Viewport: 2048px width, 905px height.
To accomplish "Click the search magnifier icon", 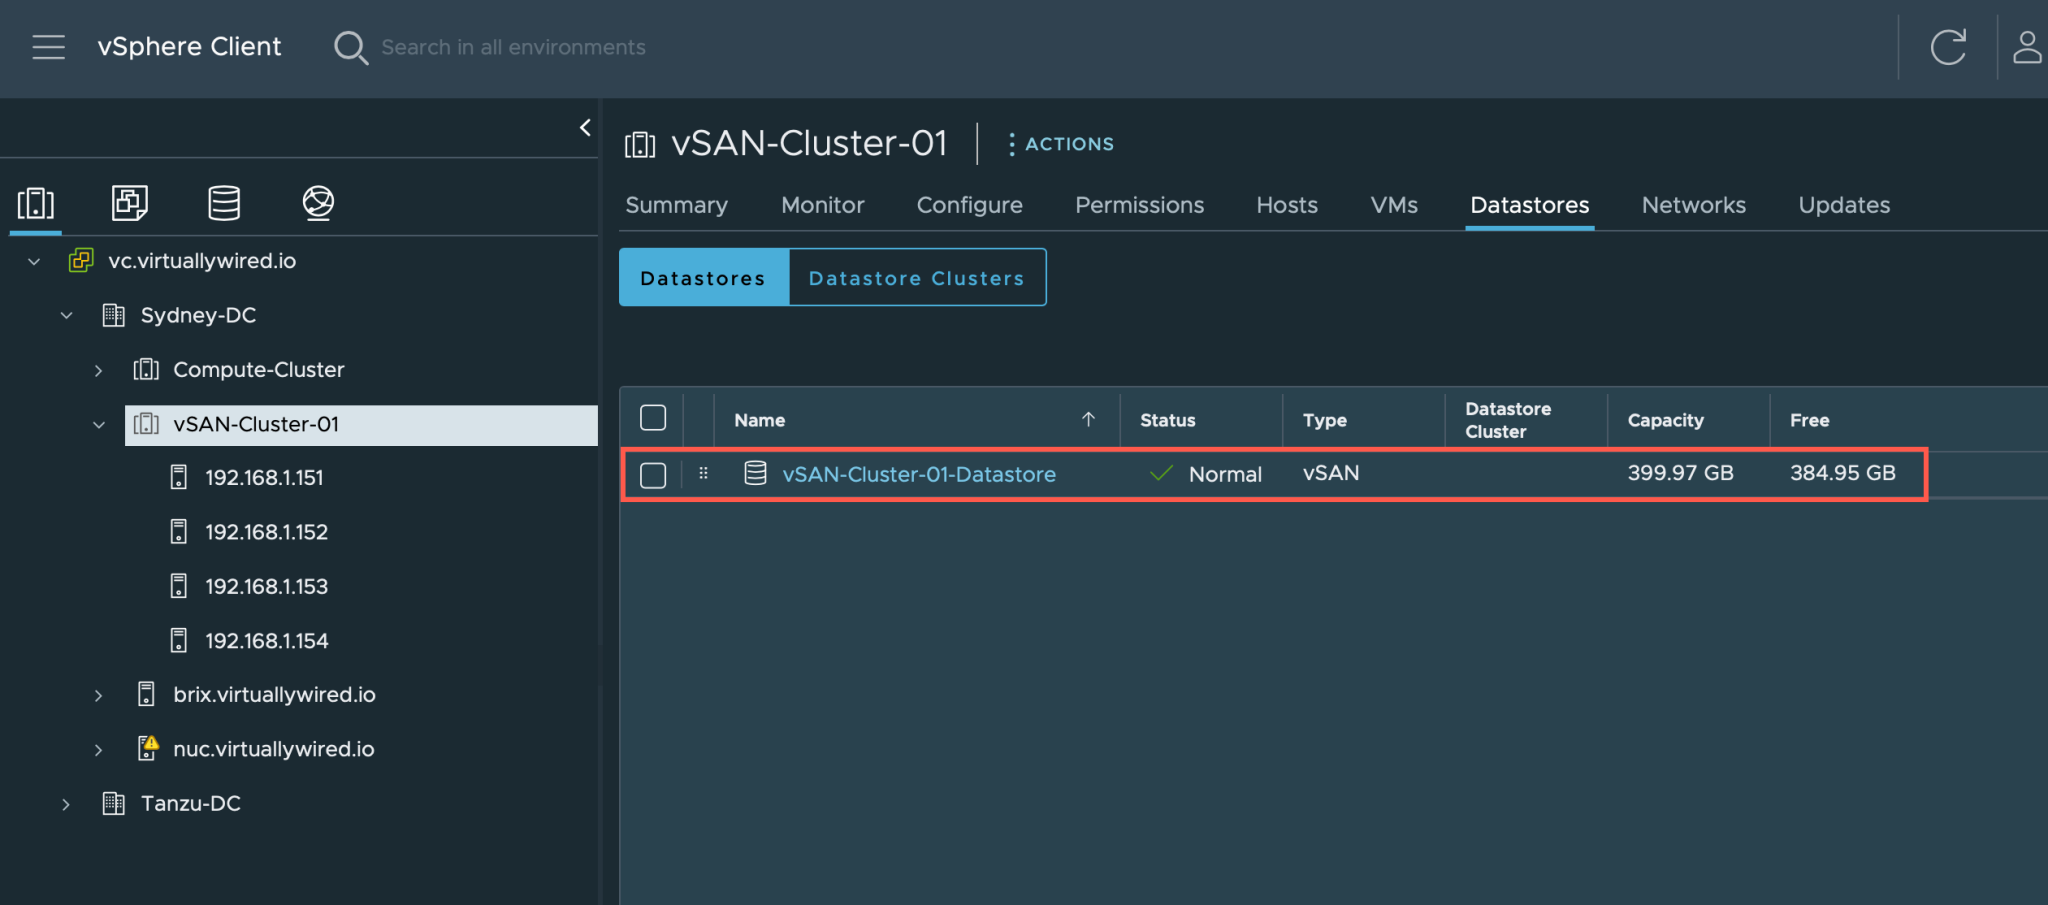I will (350, 47).
